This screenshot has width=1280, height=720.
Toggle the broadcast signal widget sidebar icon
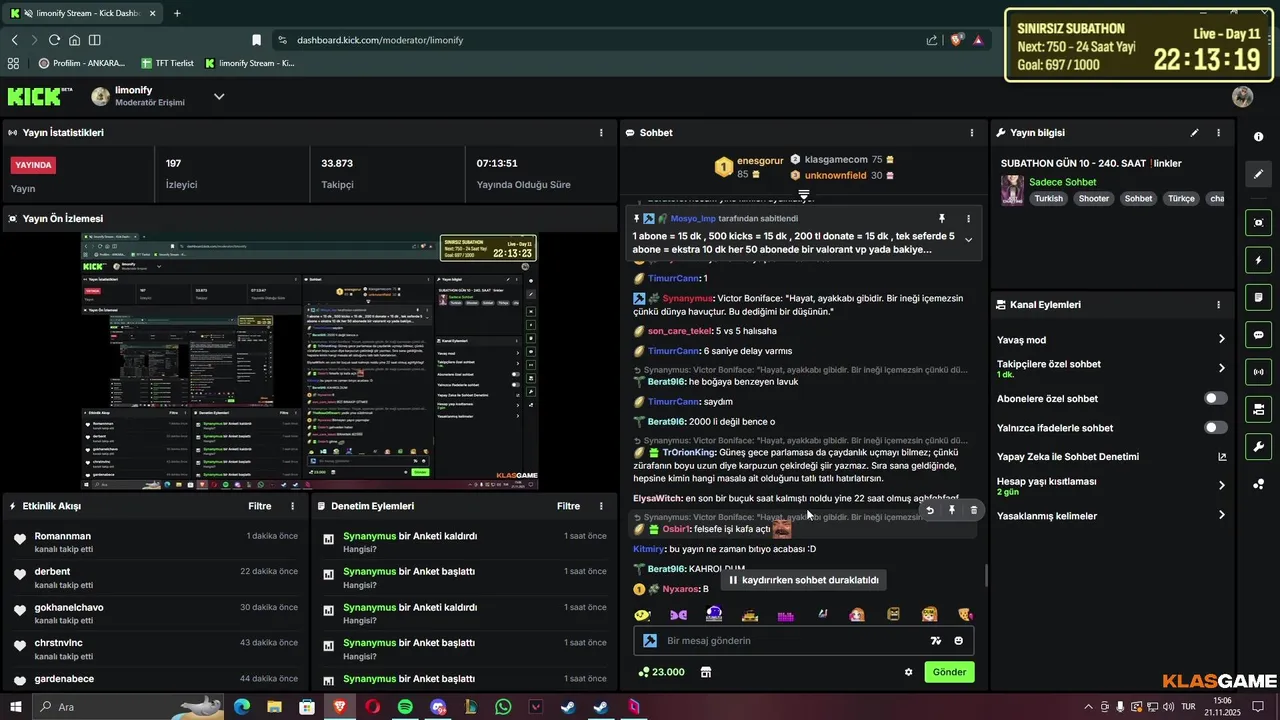(1258, 372)
